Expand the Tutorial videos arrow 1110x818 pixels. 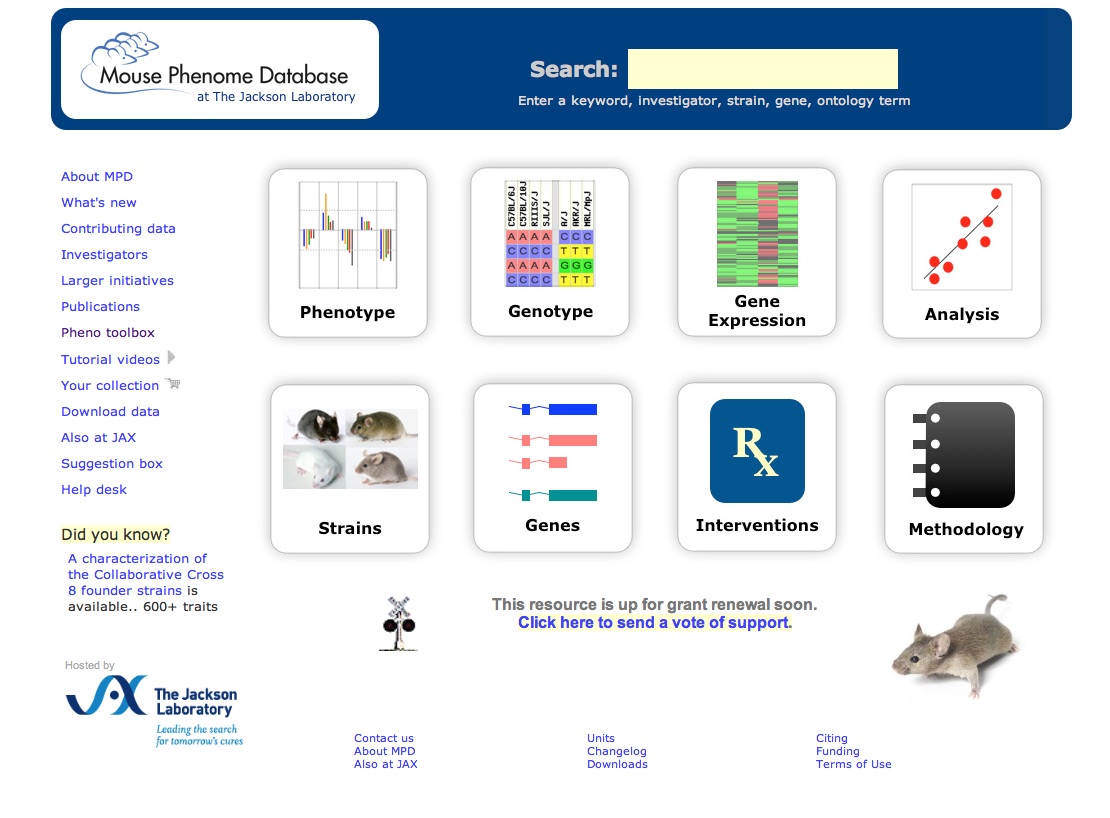(172, 358)
